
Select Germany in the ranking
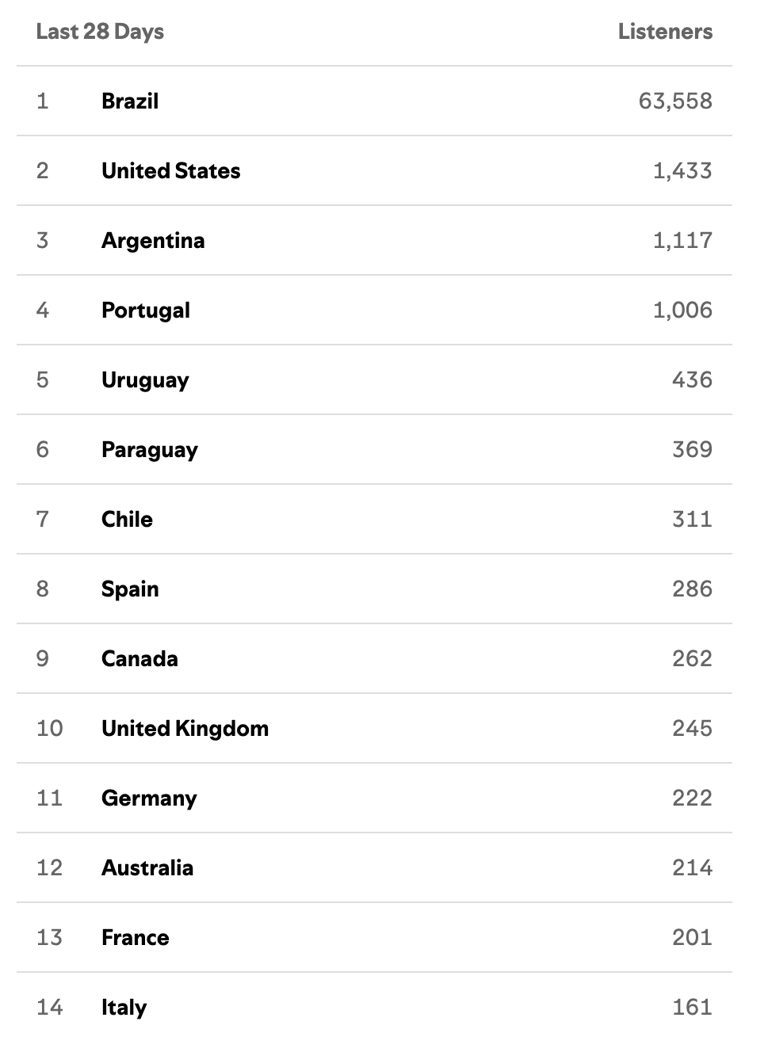click(x=149, y=798)
